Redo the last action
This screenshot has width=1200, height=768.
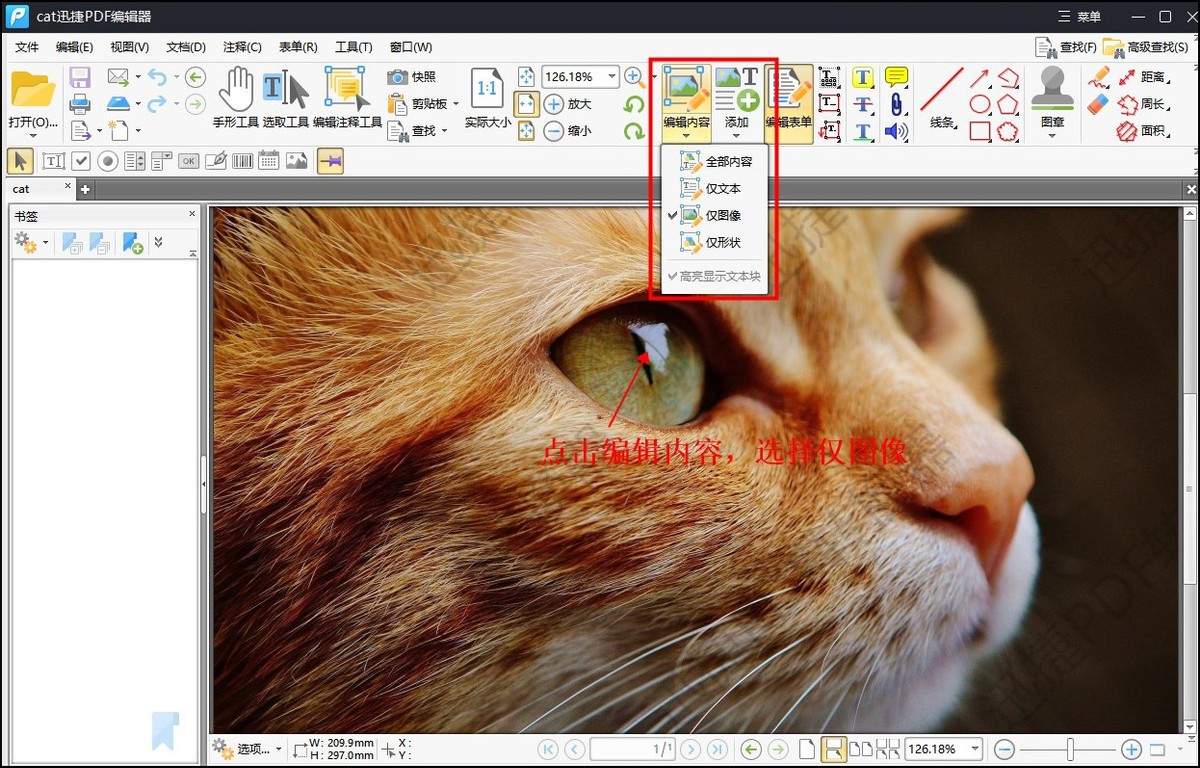(x=157, y=103)
